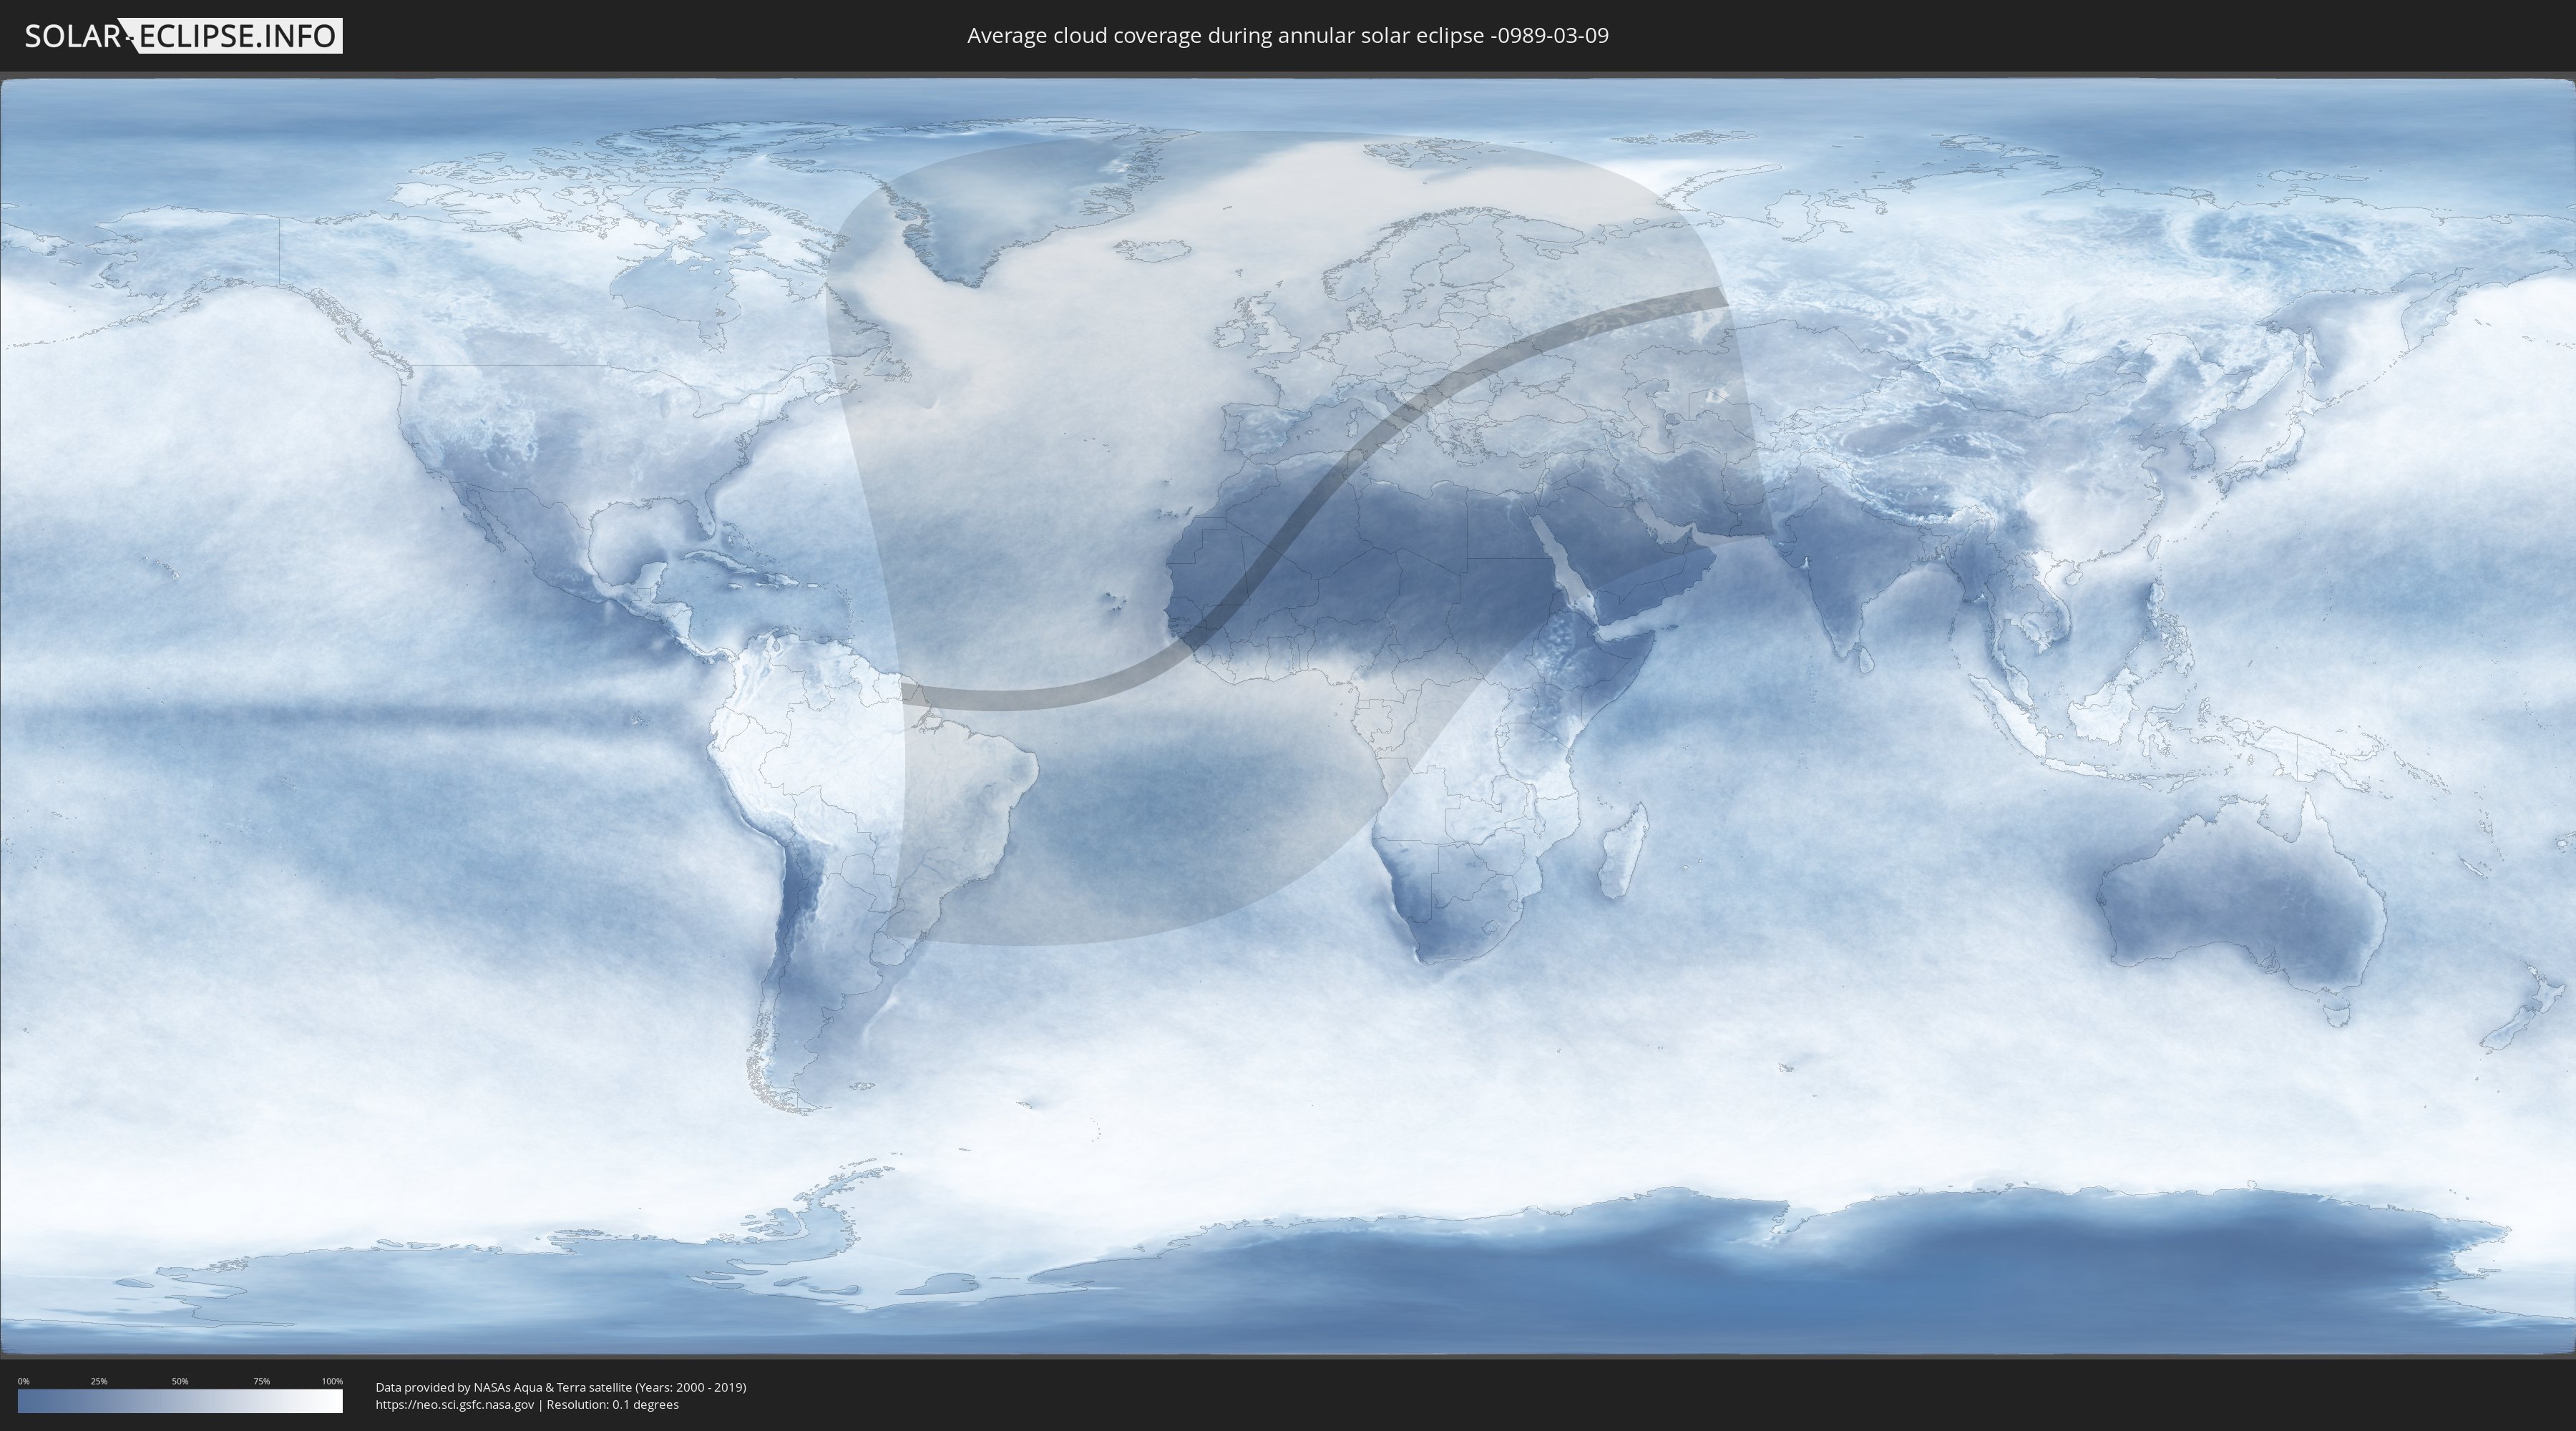Click the 75% legend label
2576x1431 pixels.
click(x=261, y=1381)
